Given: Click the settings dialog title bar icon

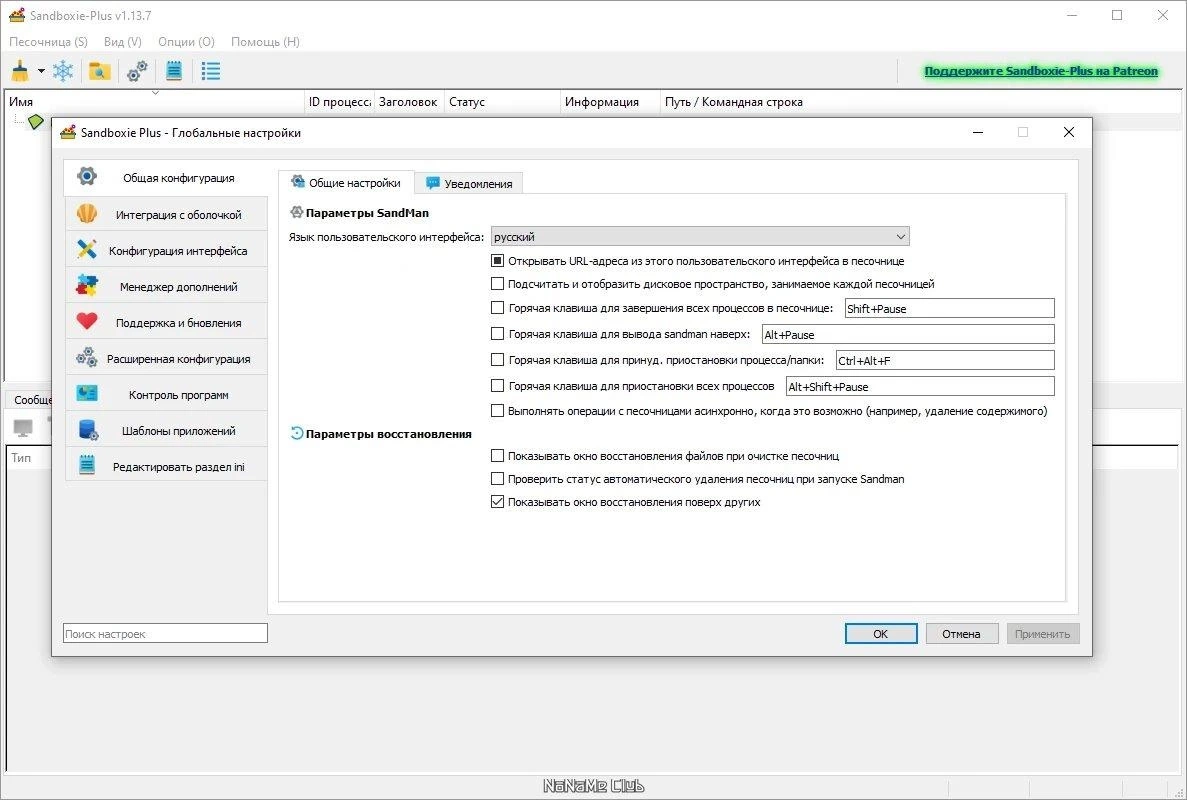Looking at the screenshot, I should [68, 132].
